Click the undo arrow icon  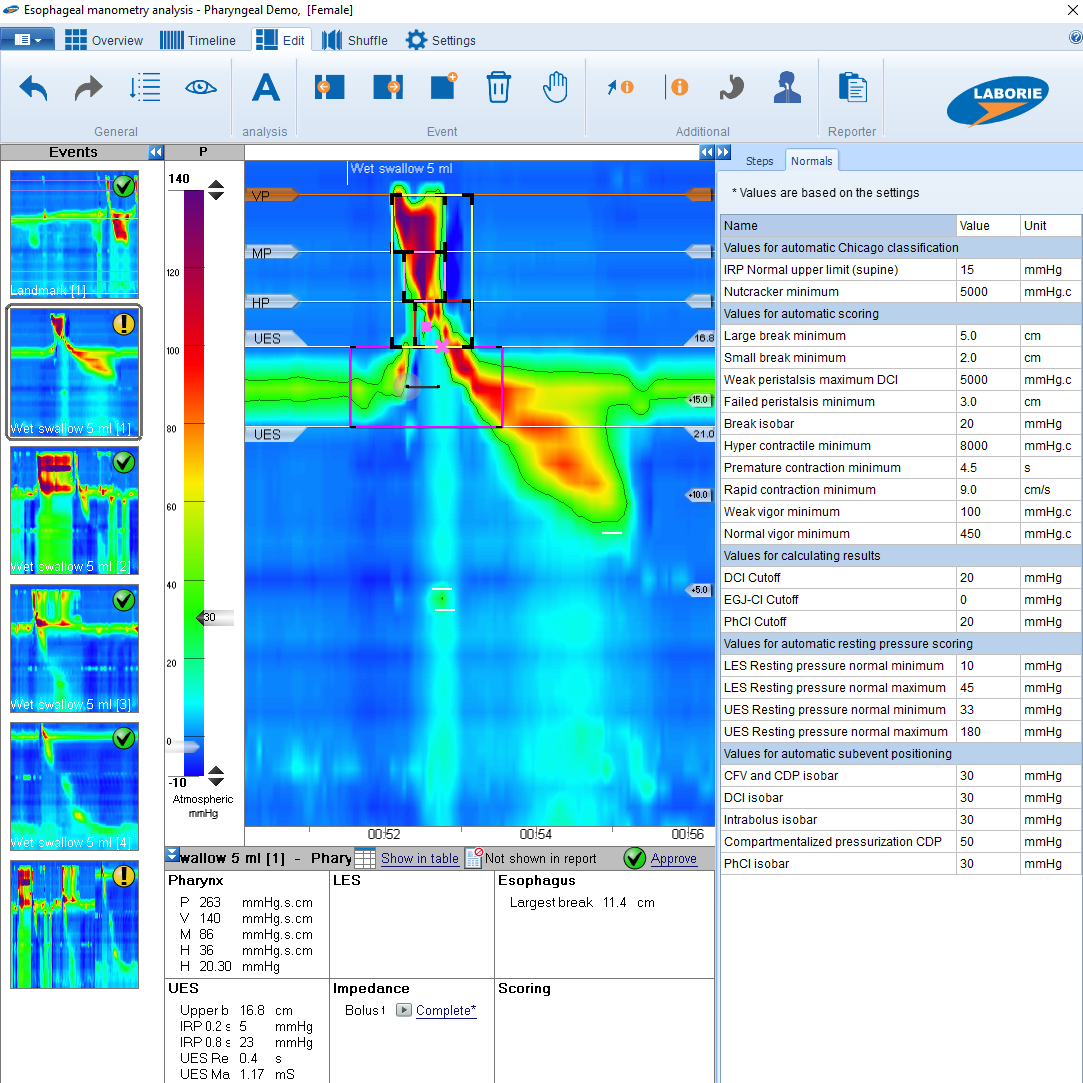tap(33, 88)
